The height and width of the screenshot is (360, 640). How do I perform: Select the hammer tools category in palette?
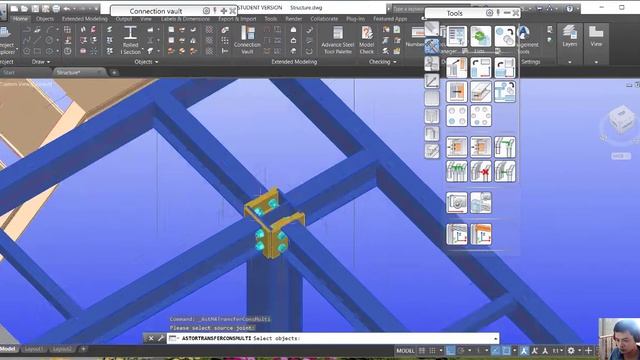pyautogui.click(x=431, y=46)
